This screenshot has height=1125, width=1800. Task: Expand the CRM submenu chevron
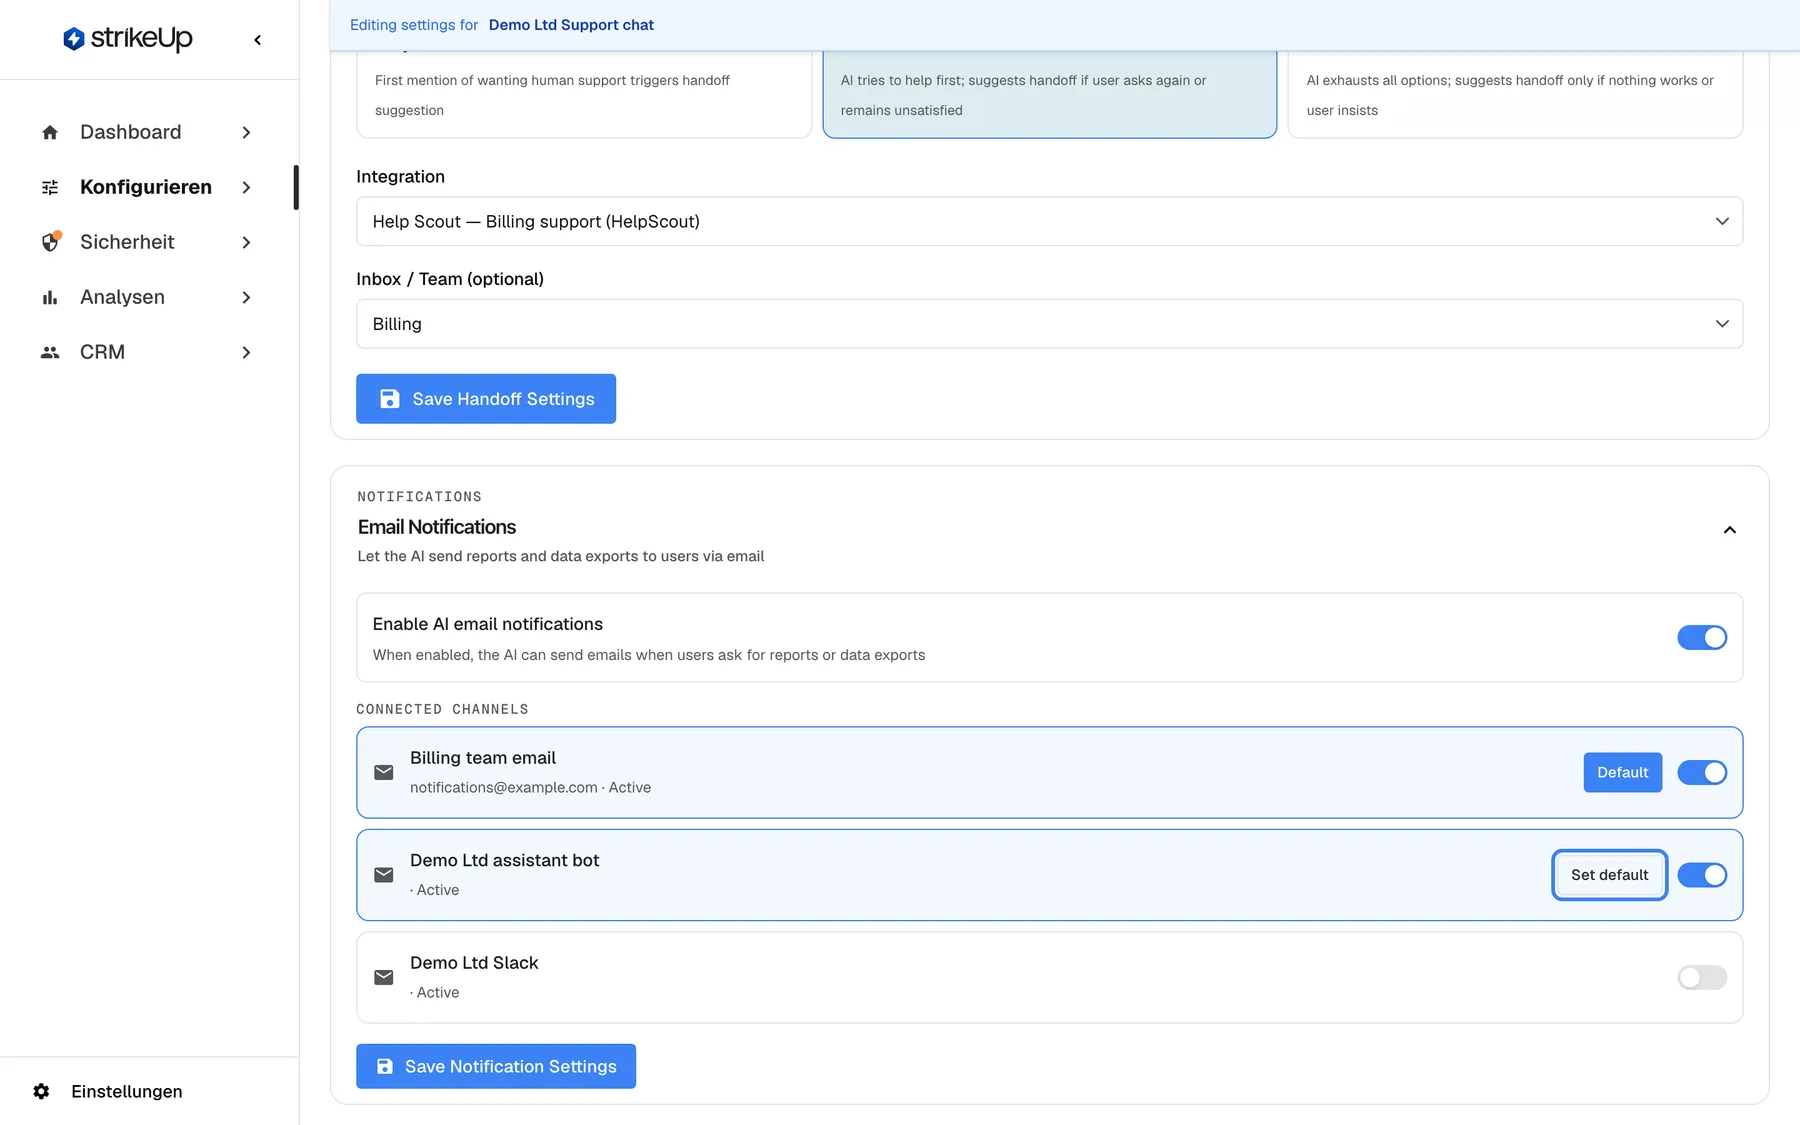(x=246, y=352)
